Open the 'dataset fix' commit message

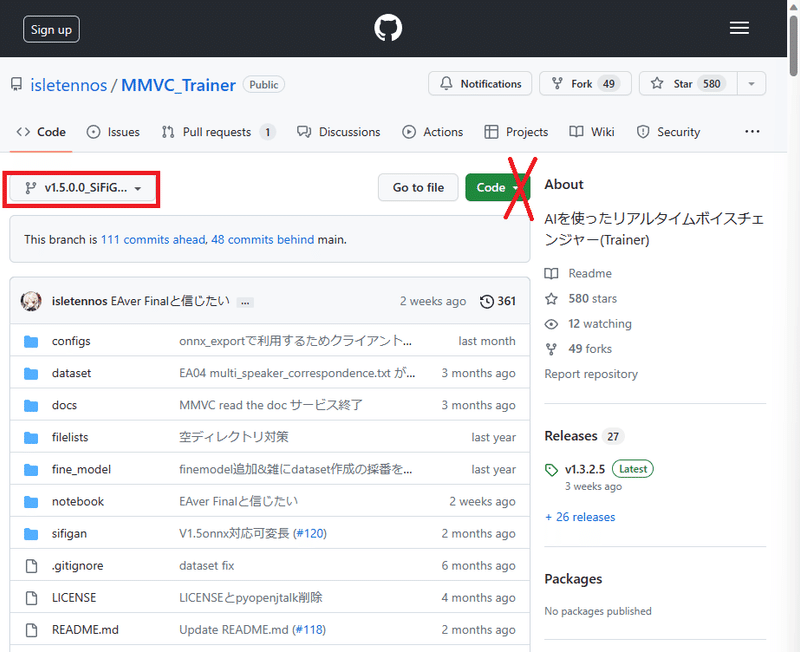207,566
